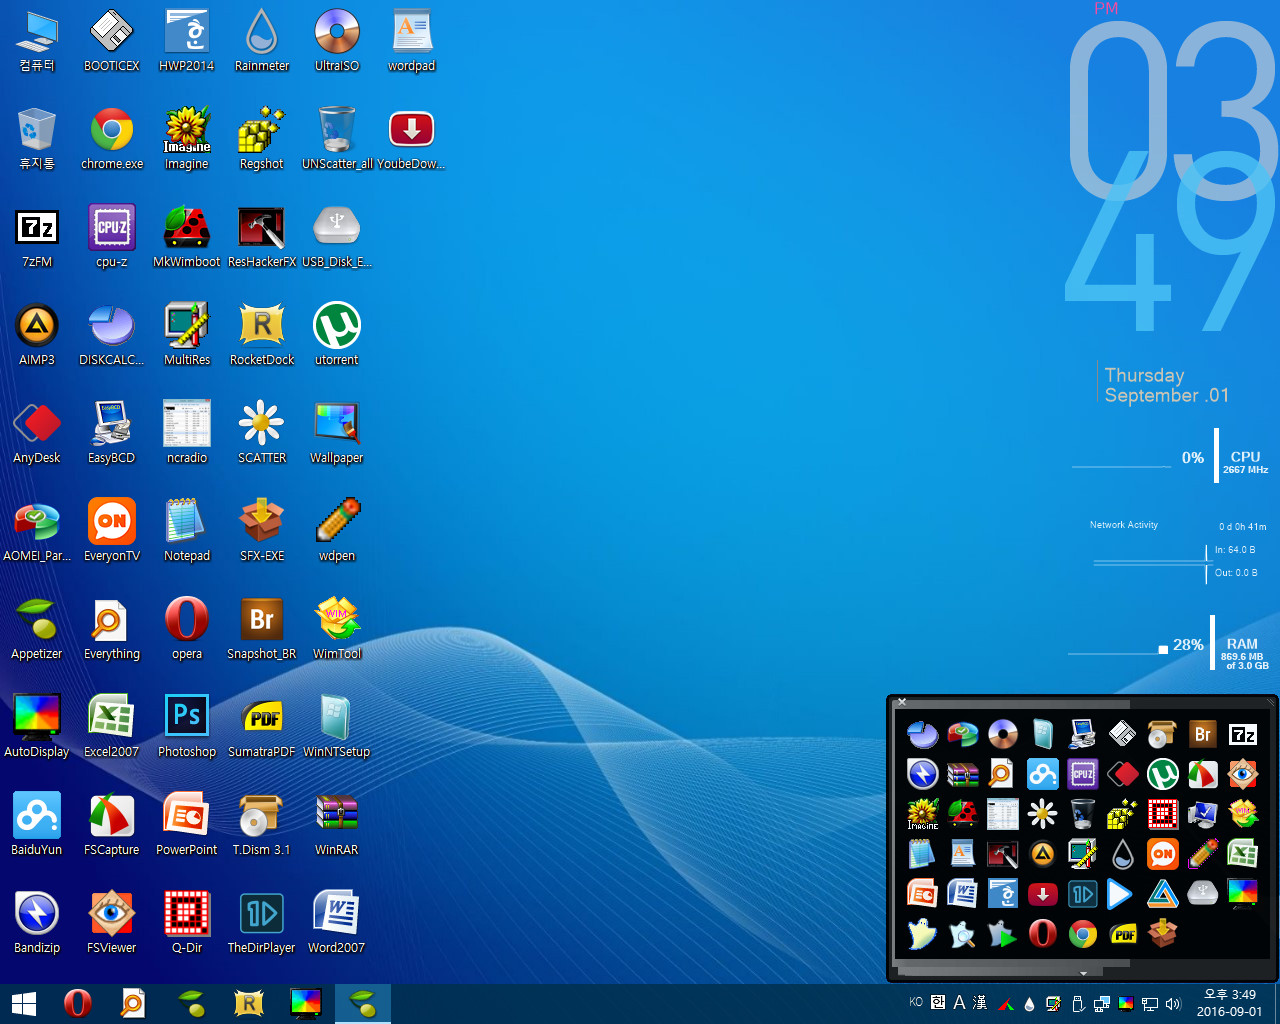Screen dimensions: 1280x1024
Task: Select the FSViewer desktop icon
Action: pyautogui.click(x=112, y=924)
